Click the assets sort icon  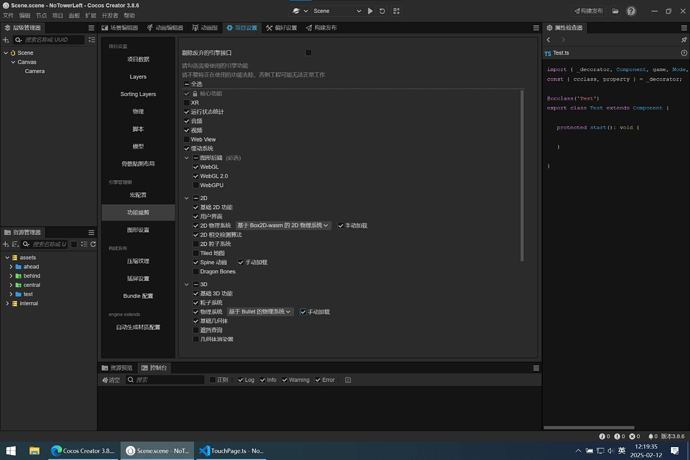coord(15,244)
